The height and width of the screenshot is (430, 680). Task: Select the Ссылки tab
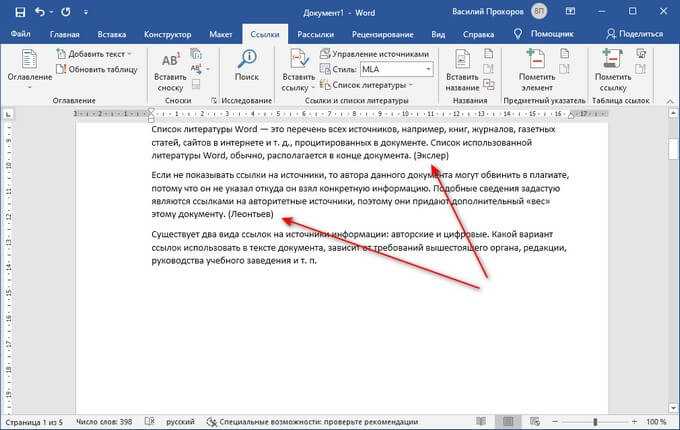point(265,34)
